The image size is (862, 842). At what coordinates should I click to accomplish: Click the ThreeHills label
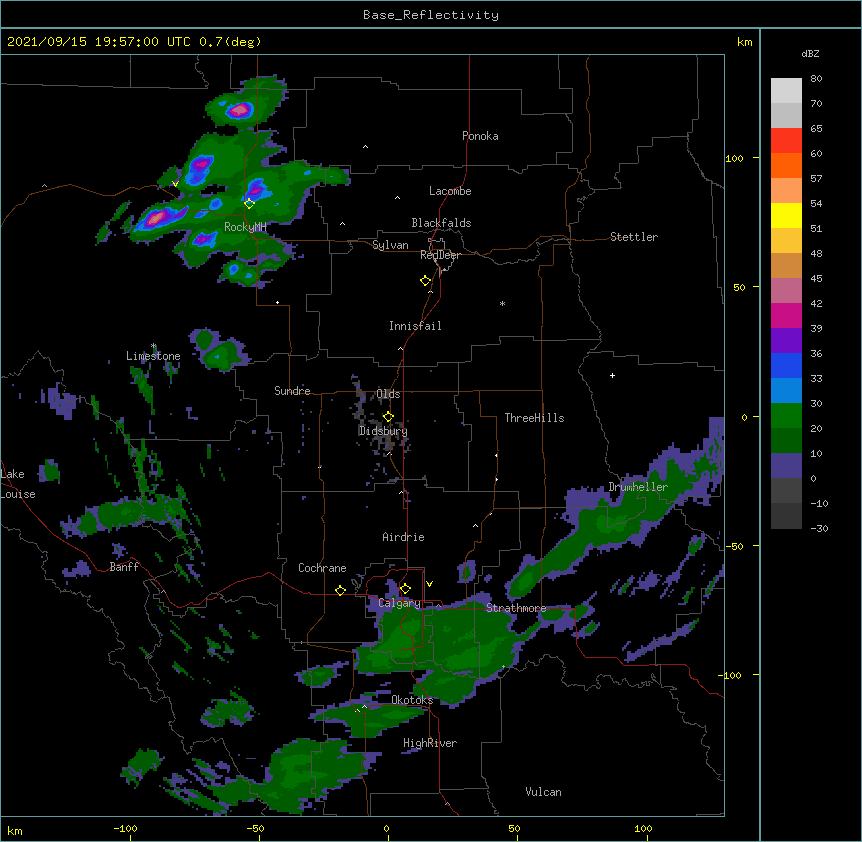(534, 418)
